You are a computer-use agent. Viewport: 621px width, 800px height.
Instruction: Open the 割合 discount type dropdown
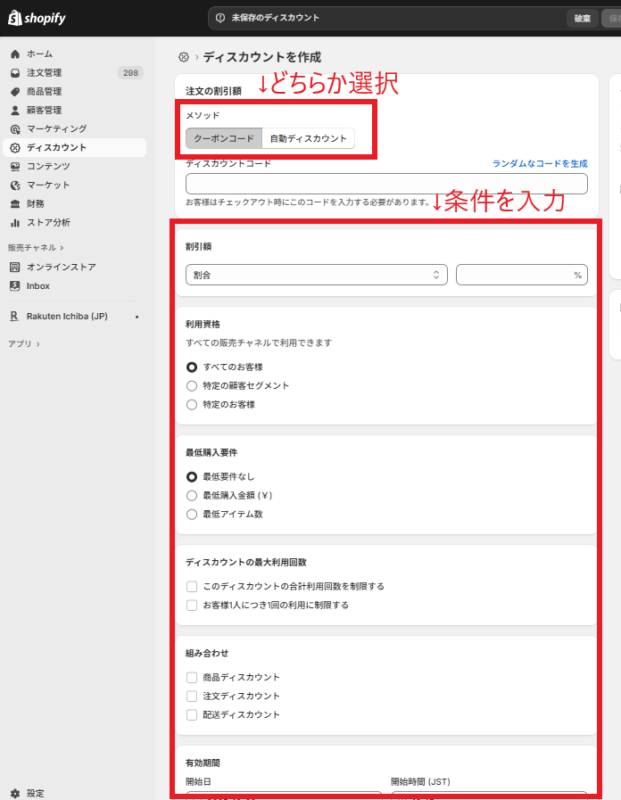[316, 274]
